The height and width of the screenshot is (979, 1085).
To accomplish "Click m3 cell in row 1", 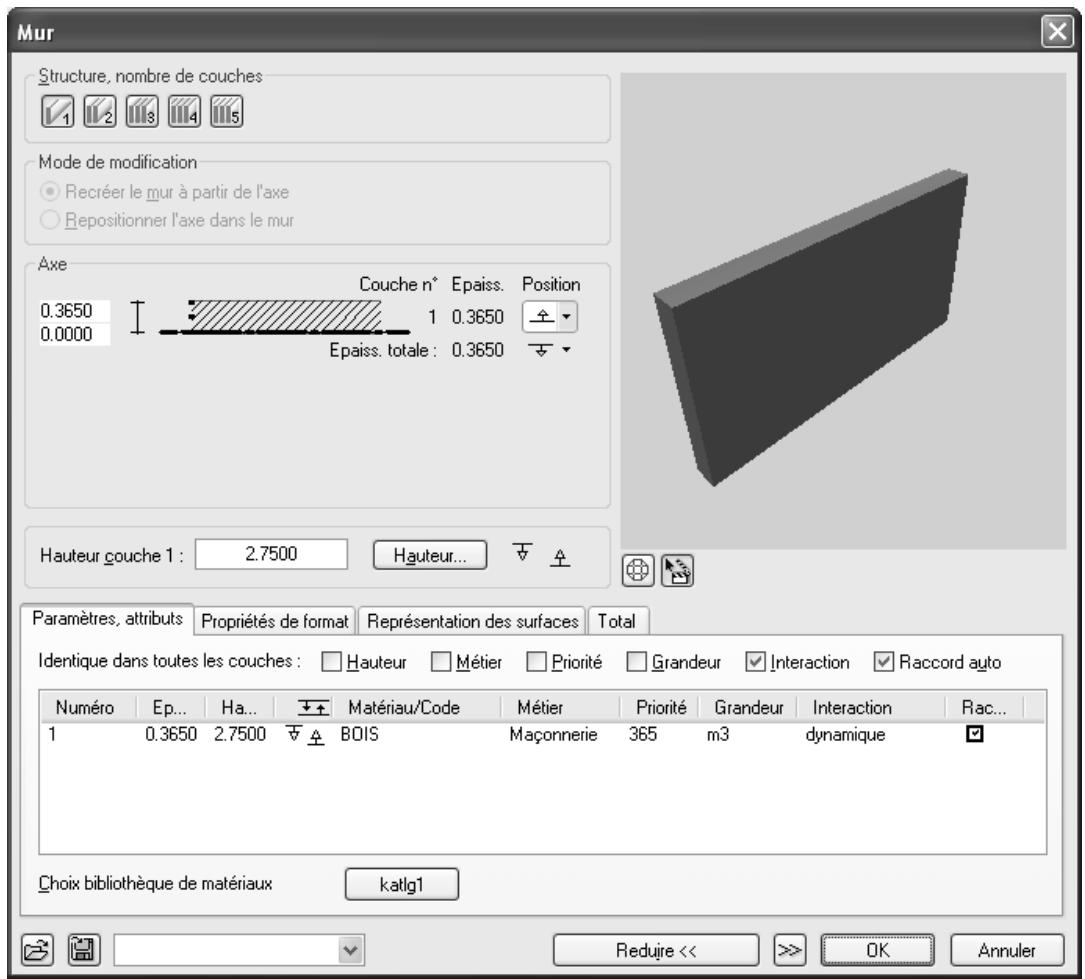I will coord(718,734).
